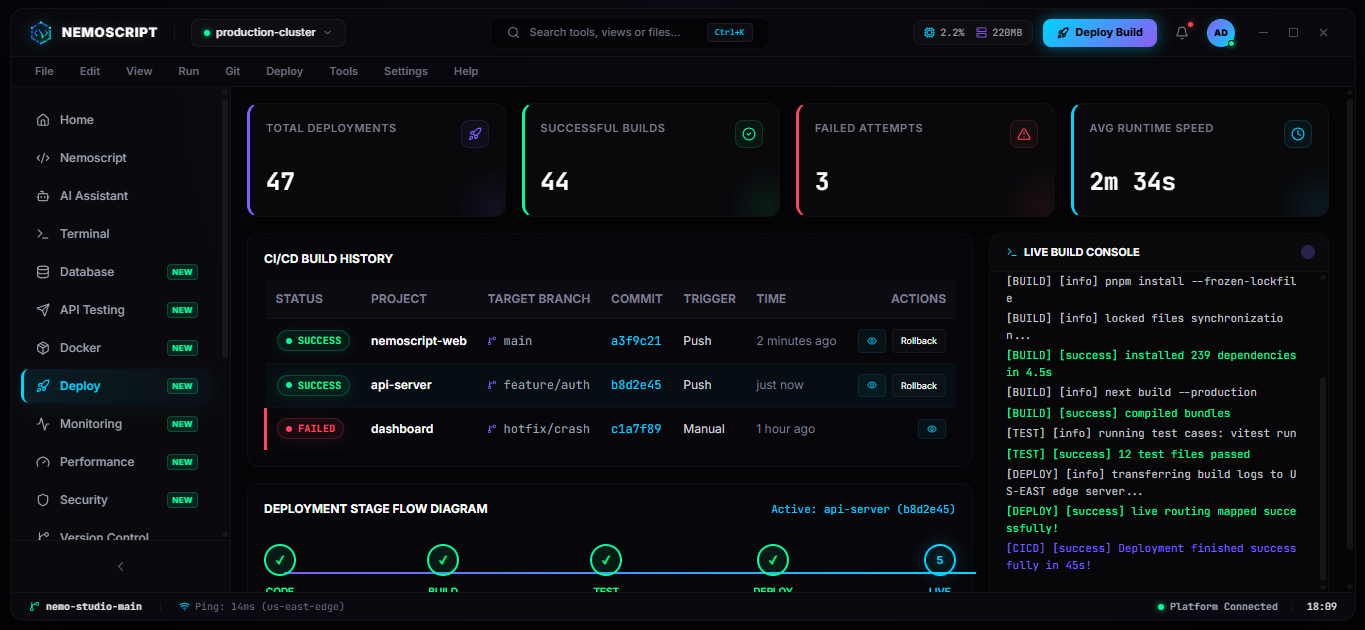The image size is (1365, 630).
Task: Click Active: api-server (b8d2e45) label
Action: [863, 509]
